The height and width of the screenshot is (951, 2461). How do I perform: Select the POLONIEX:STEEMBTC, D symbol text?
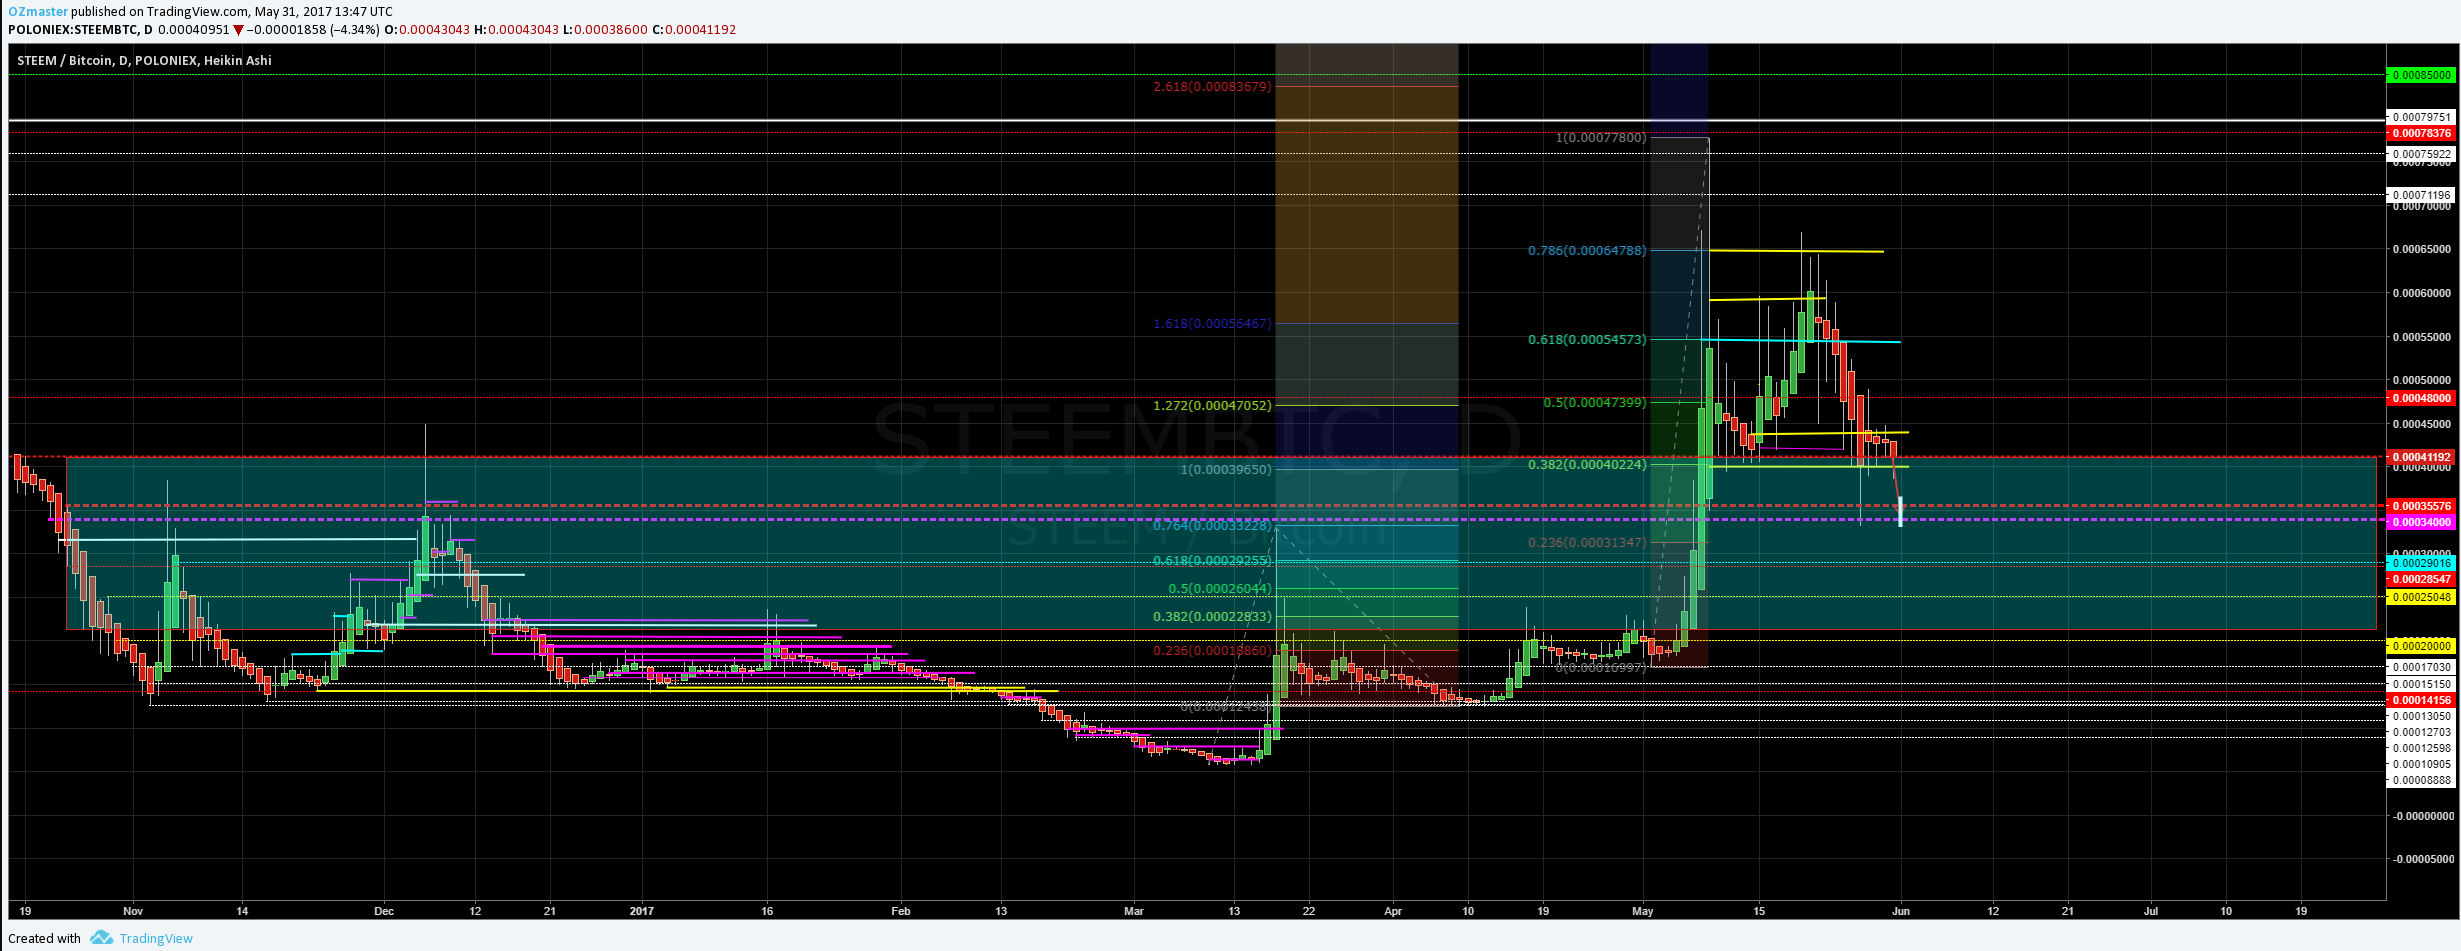point(80,30)
